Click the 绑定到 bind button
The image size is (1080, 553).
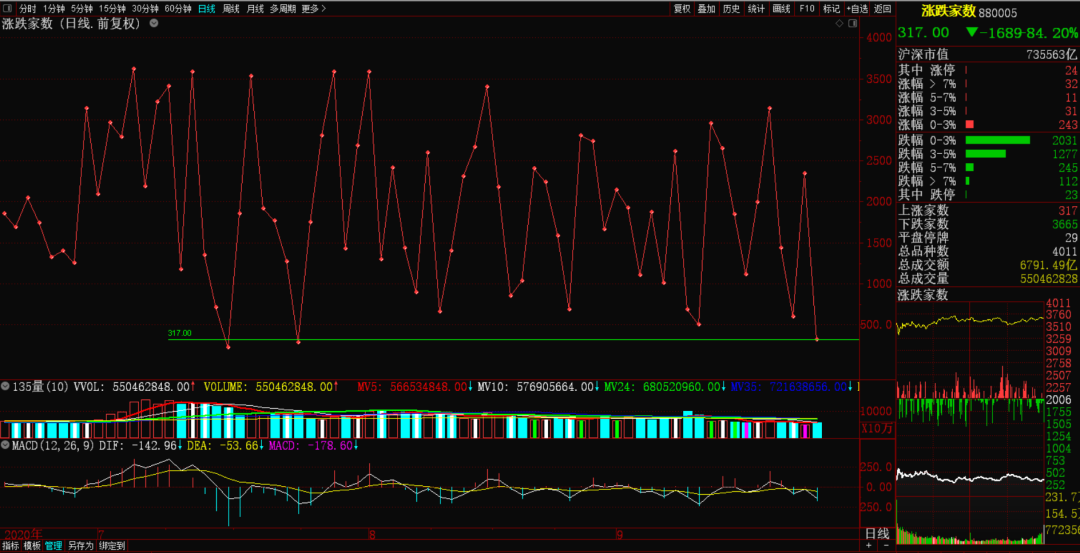tap(111, 545)
